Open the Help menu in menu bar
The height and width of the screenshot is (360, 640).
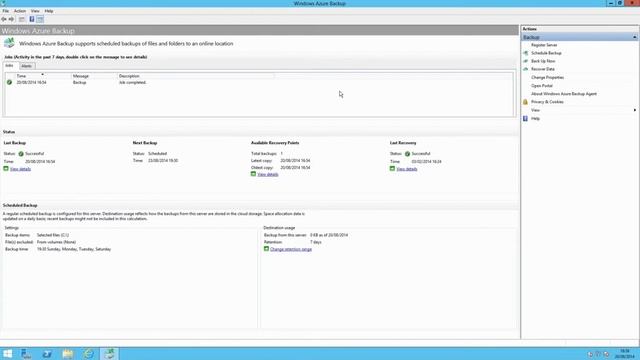point(49,11)
